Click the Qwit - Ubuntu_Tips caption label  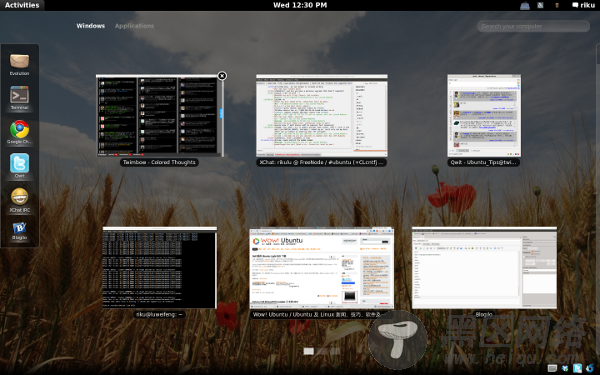(x=484, y=162)
